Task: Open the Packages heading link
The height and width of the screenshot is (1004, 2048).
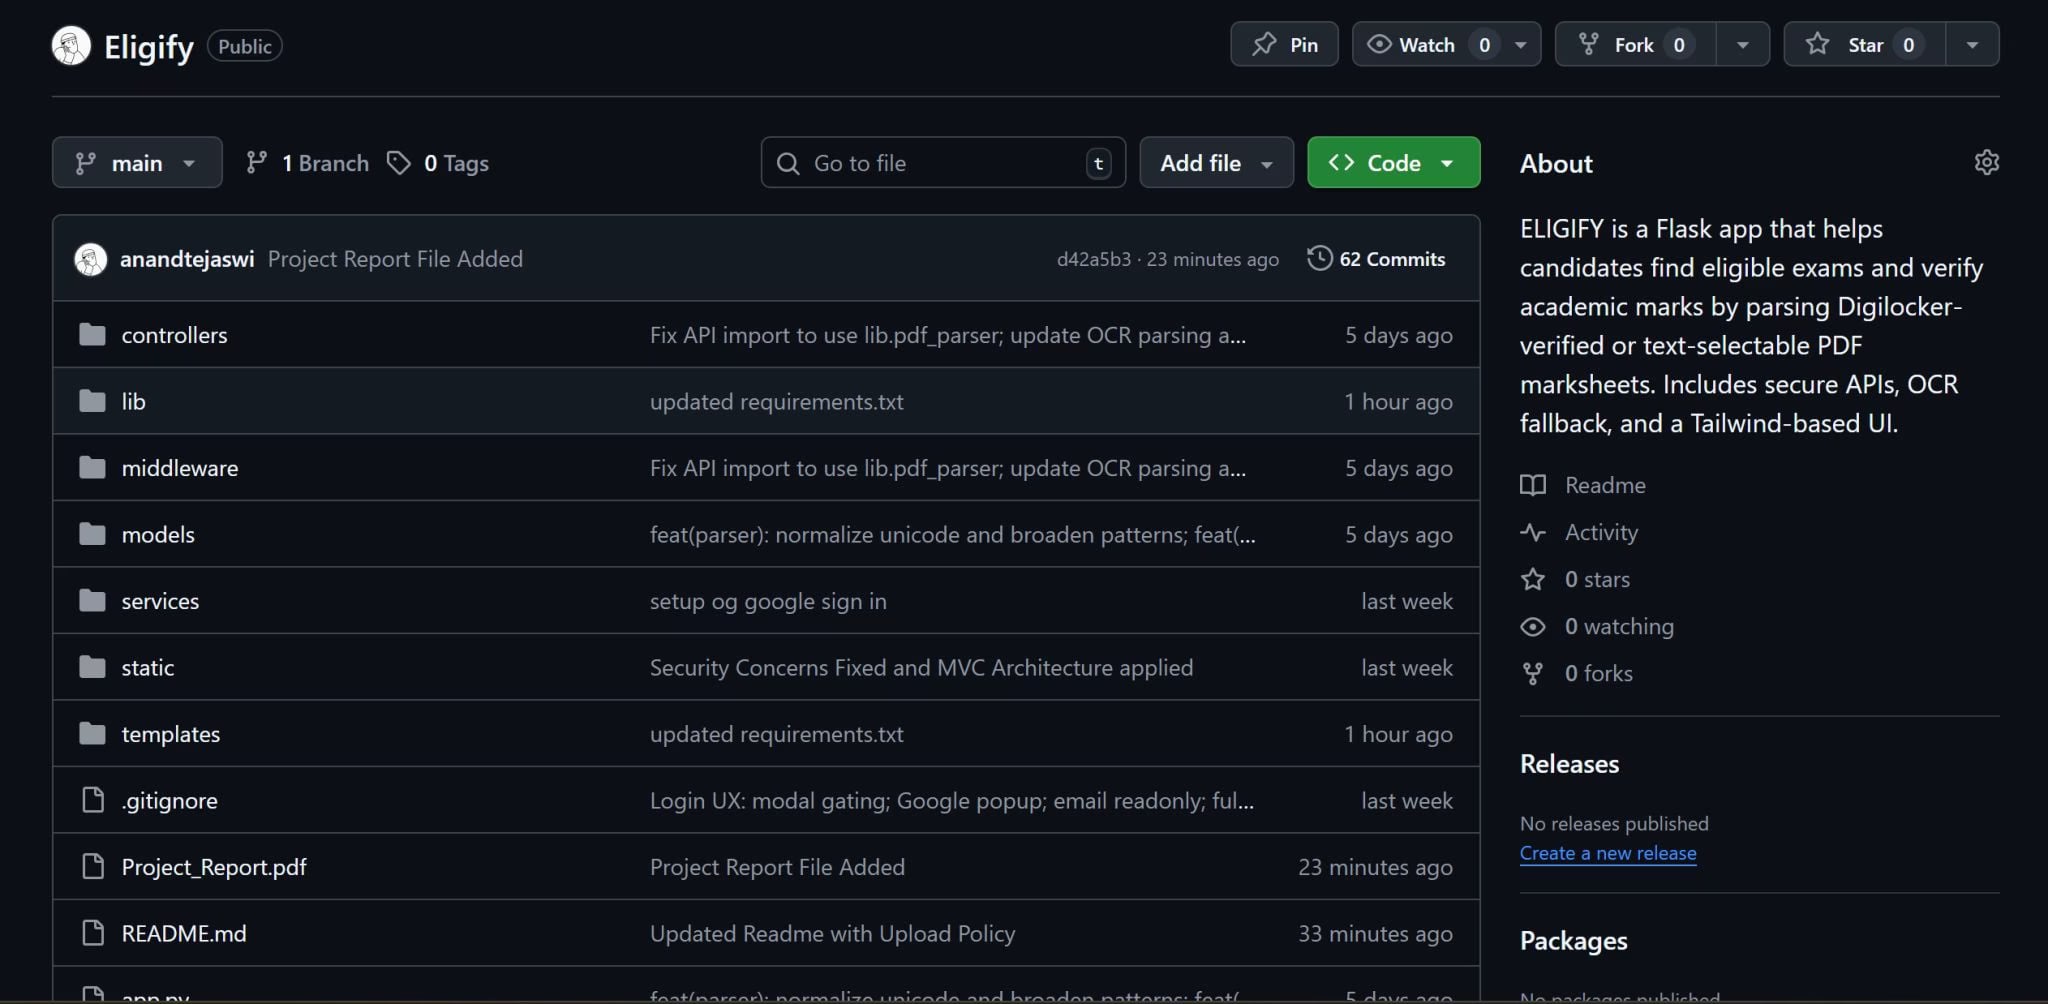Action: click(x=1573, y=942)
